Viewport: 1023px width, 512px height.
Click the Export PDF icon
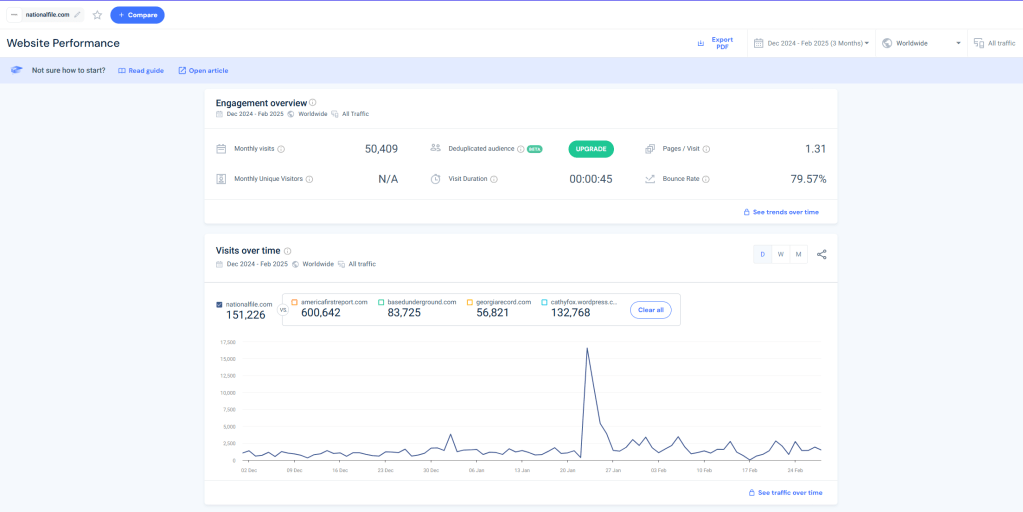pos(701,43)
